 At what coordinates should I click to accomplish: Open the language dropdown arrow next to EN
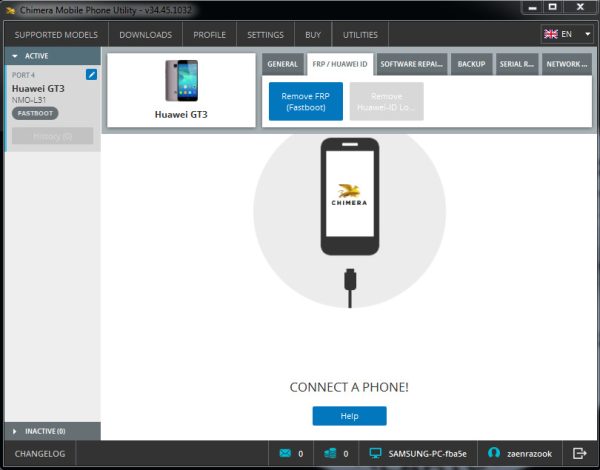click(x=587, y=34)
